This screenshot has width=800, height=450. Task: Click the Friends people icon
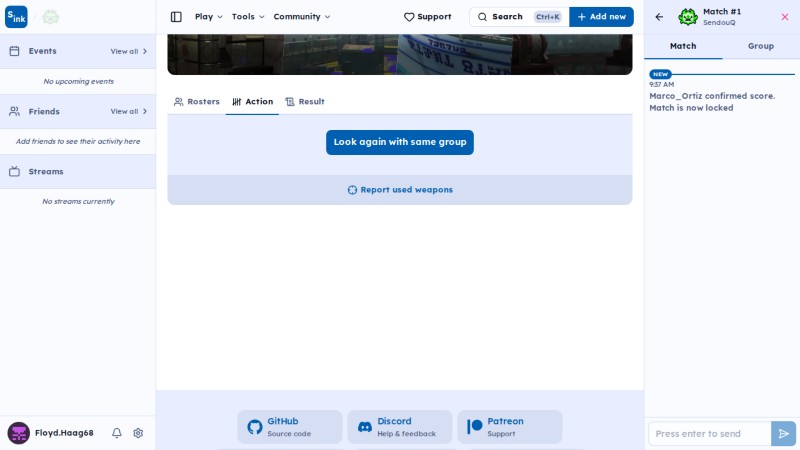coord(14,111)
